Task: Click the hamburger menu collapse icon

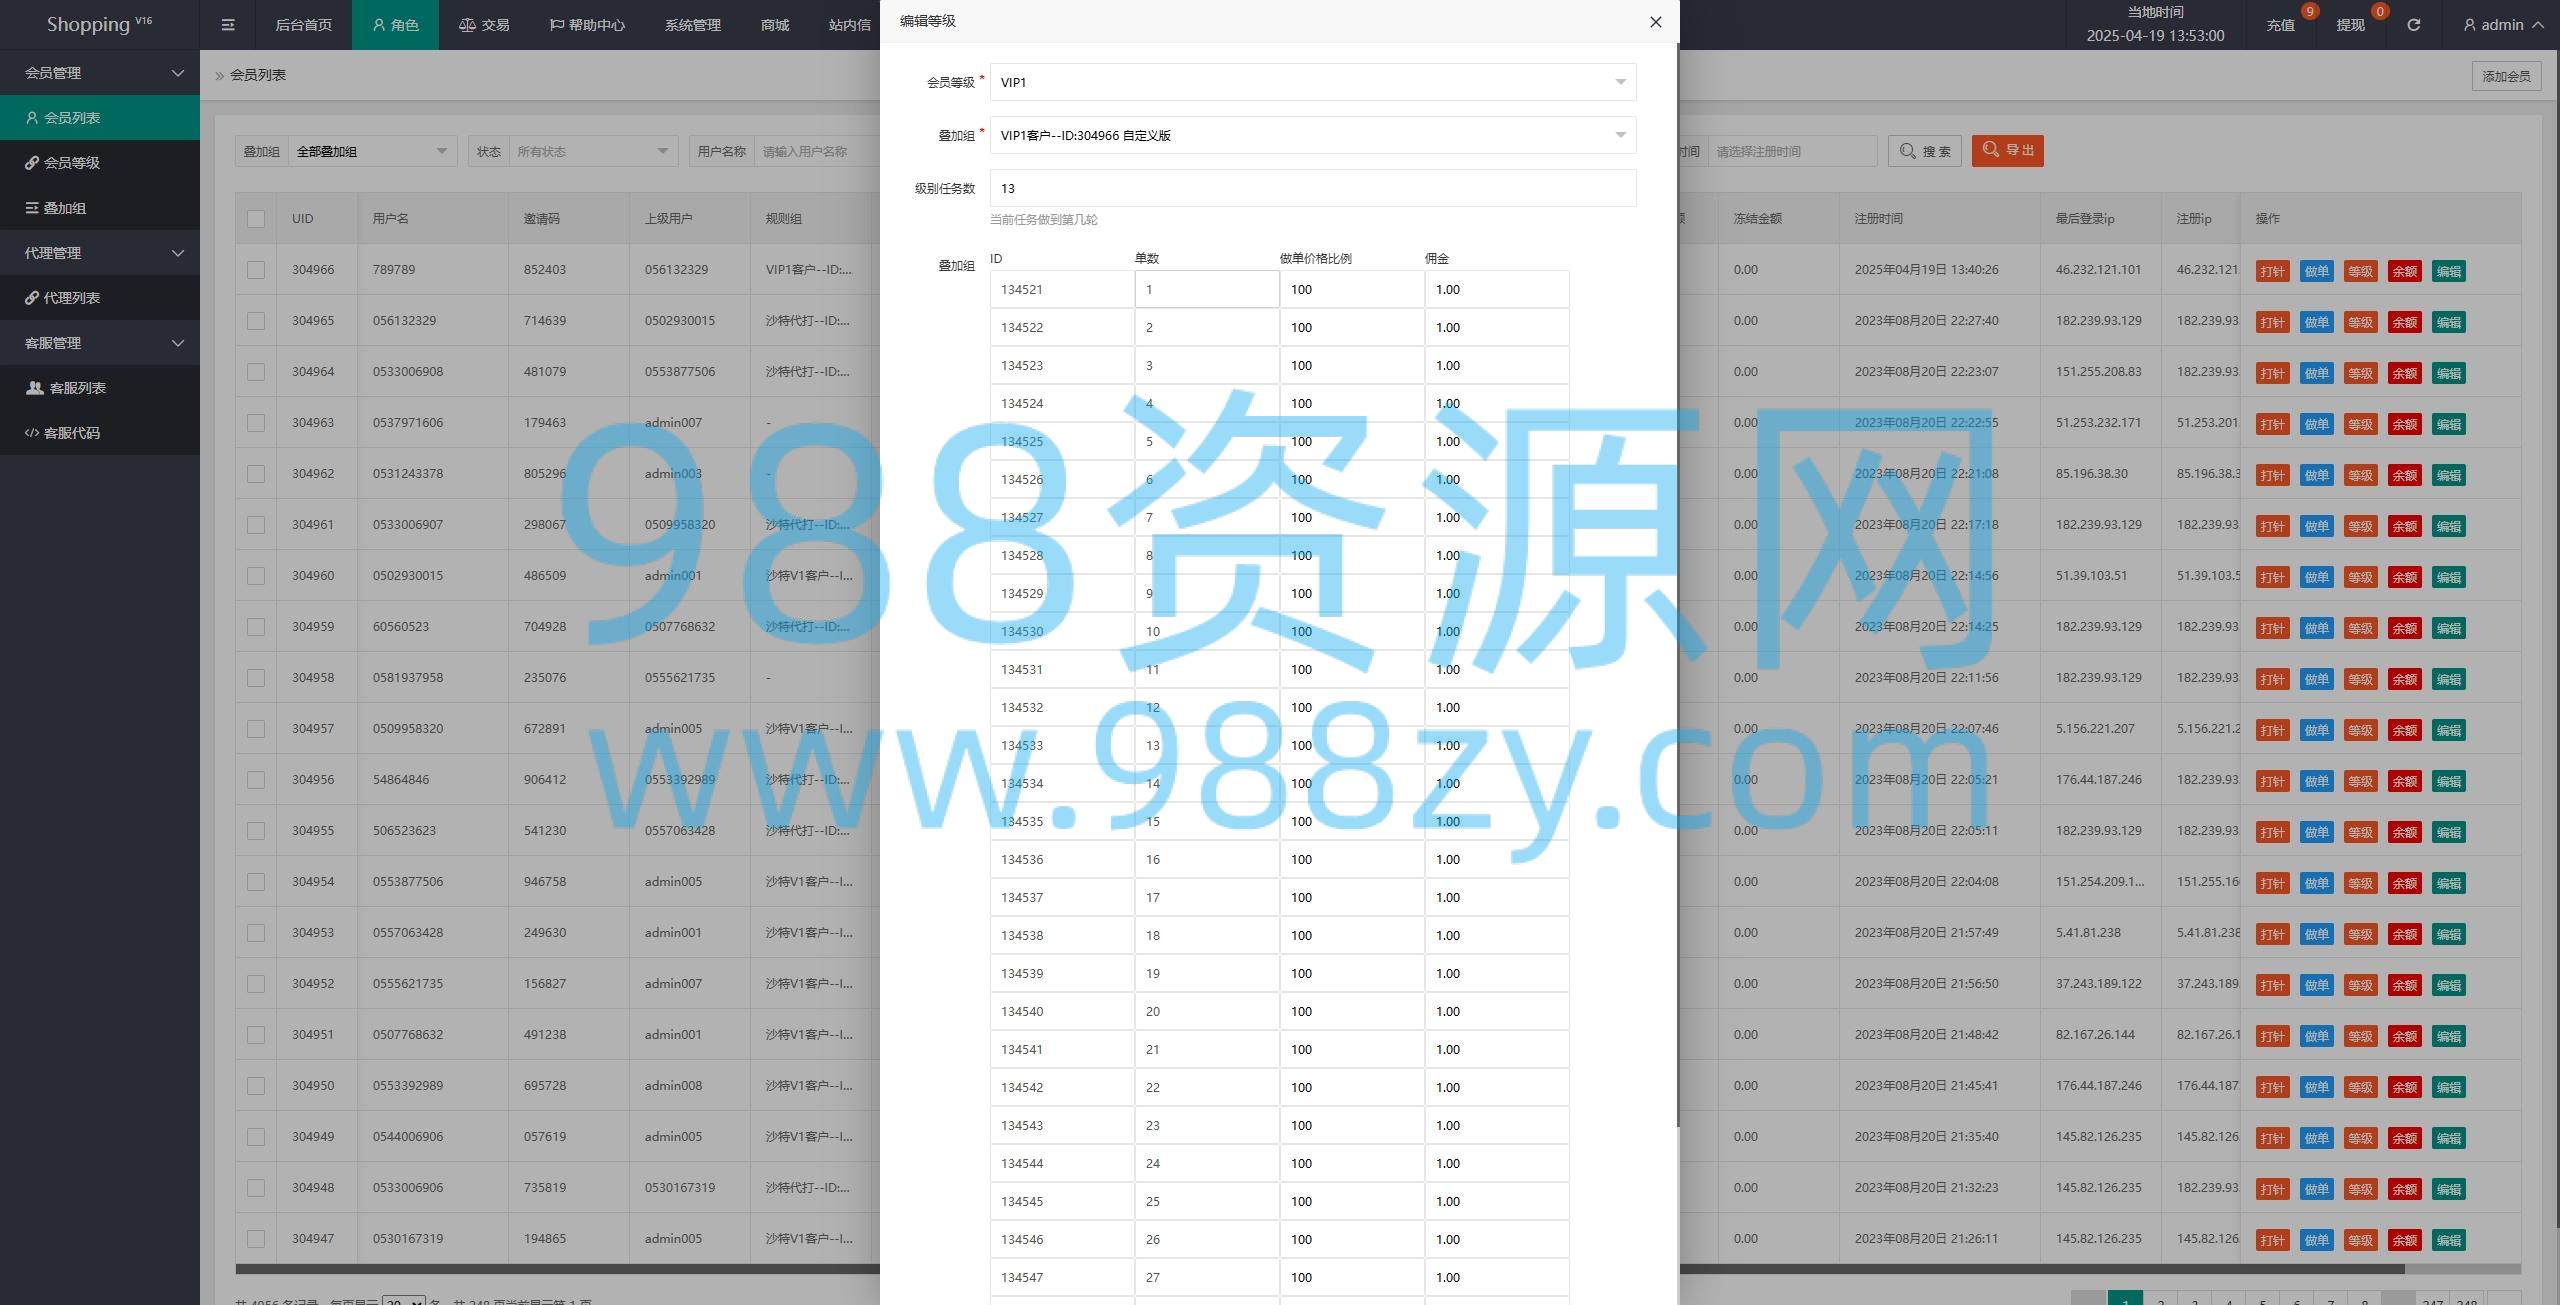Action: pyautogui.click(x=228, y=25)
